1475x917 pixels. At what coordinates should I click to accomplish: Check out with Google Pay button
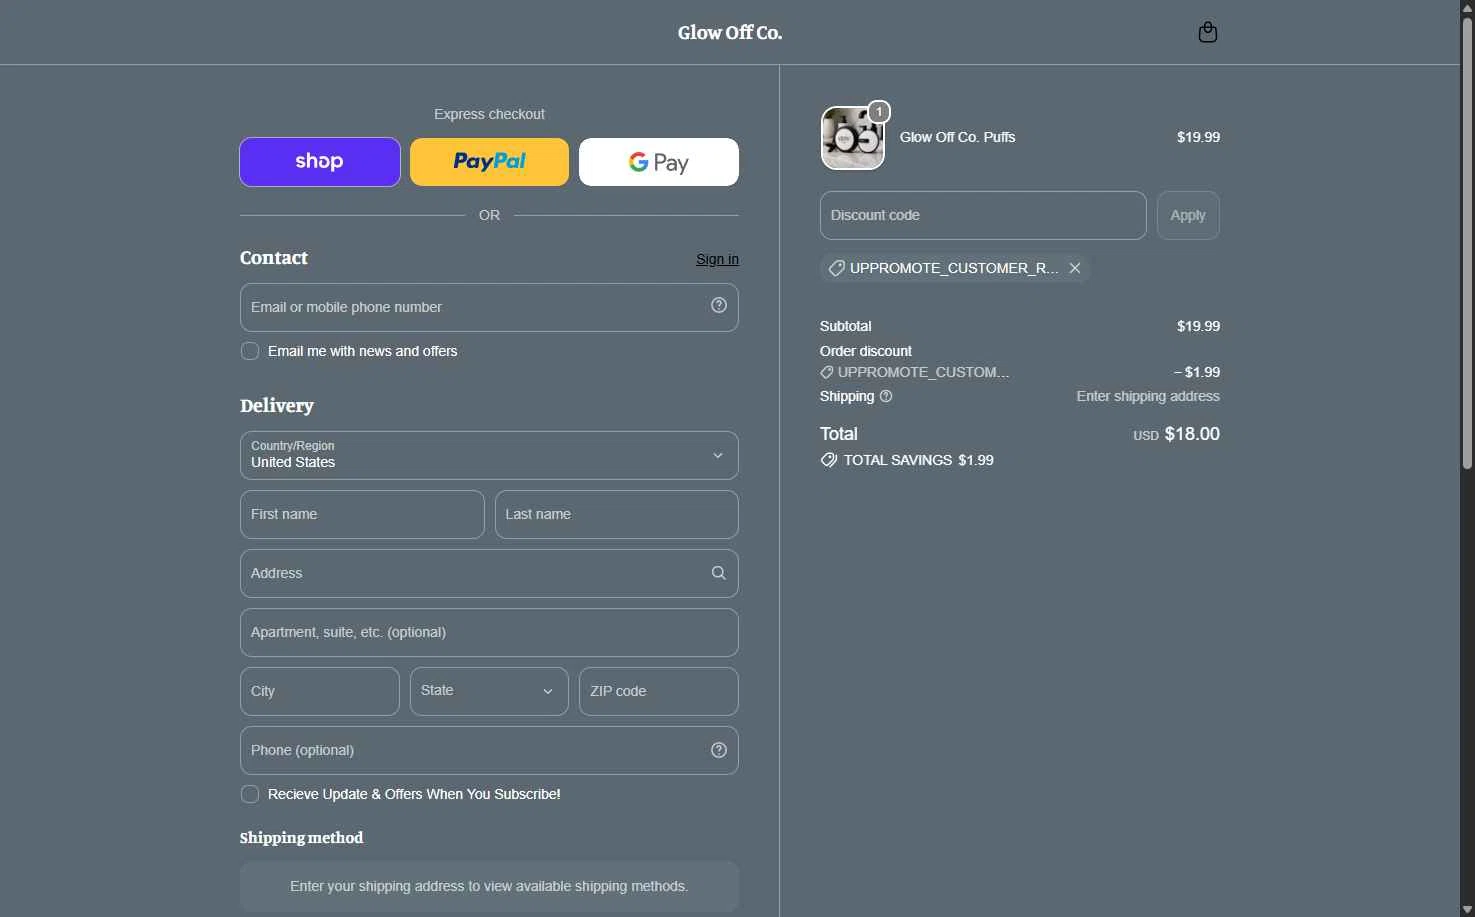point(659,162)
